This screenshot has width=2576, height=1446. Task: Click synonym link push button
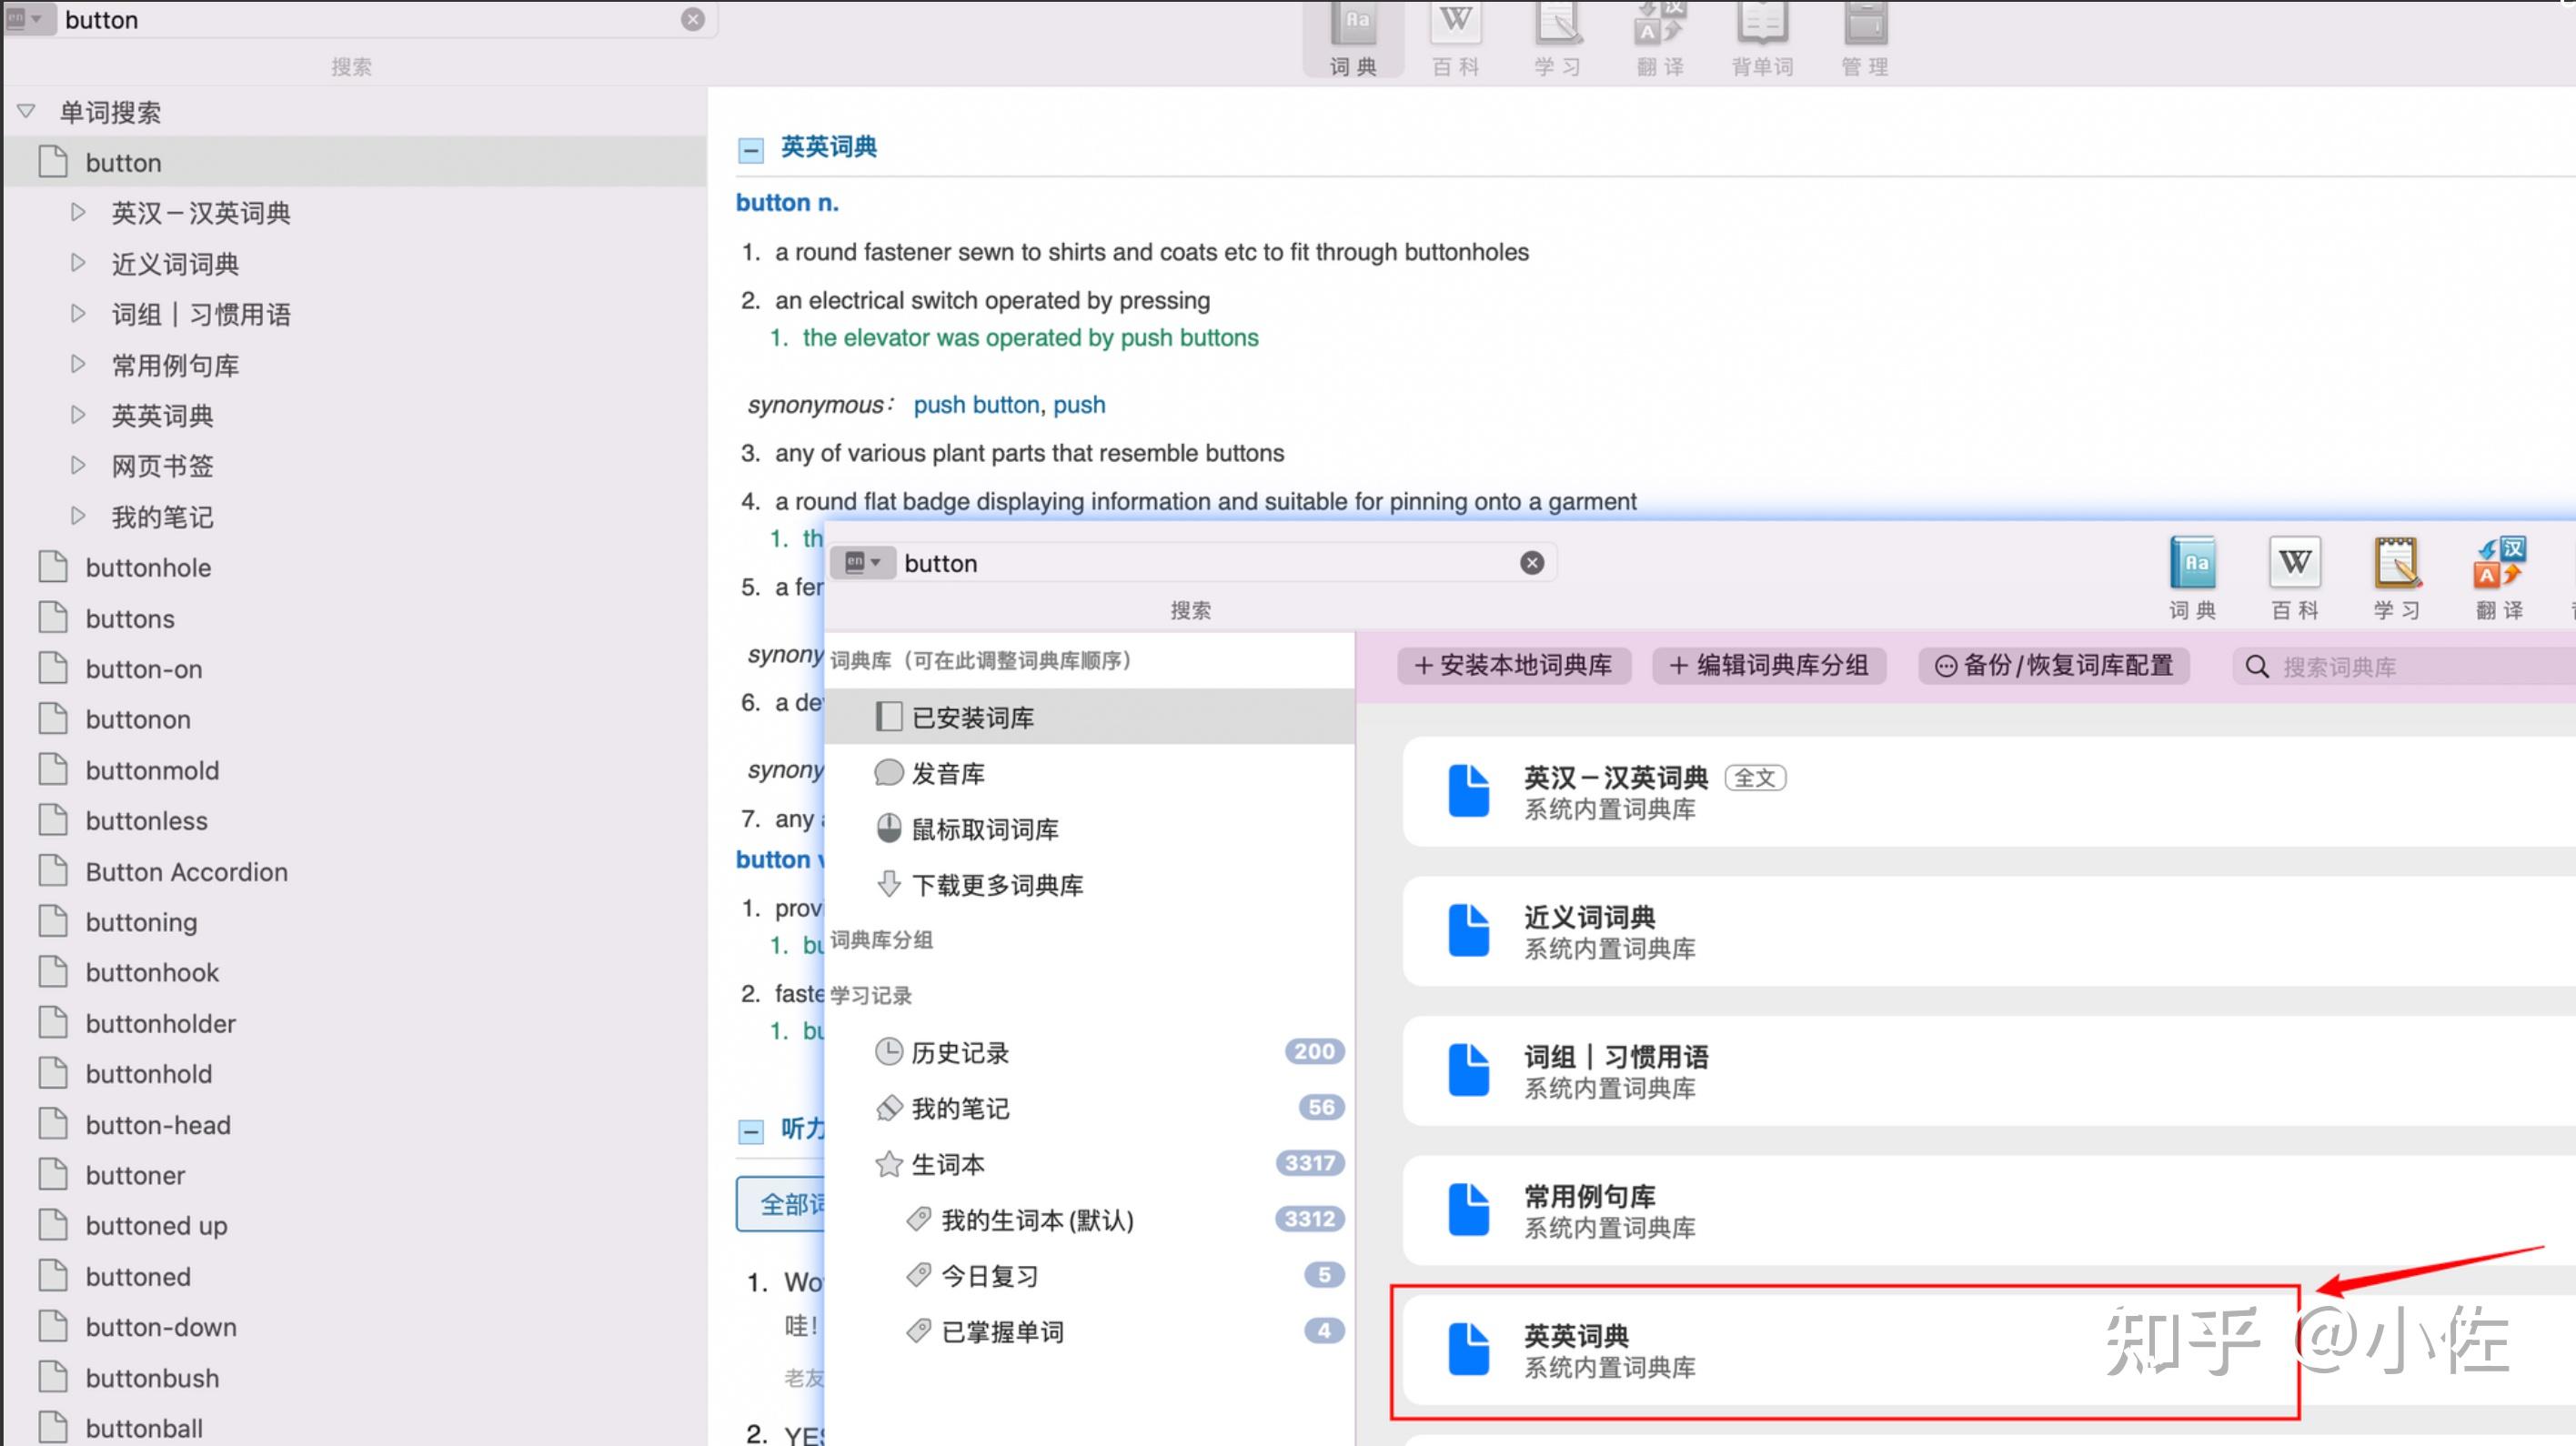tap(976, 405)
